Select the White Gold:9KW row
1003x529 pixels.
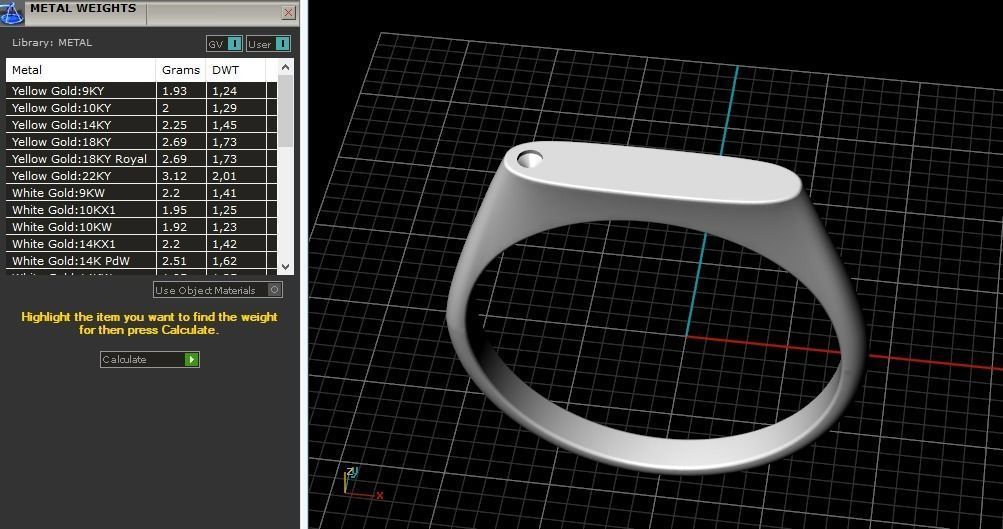(x=142, y=193)
